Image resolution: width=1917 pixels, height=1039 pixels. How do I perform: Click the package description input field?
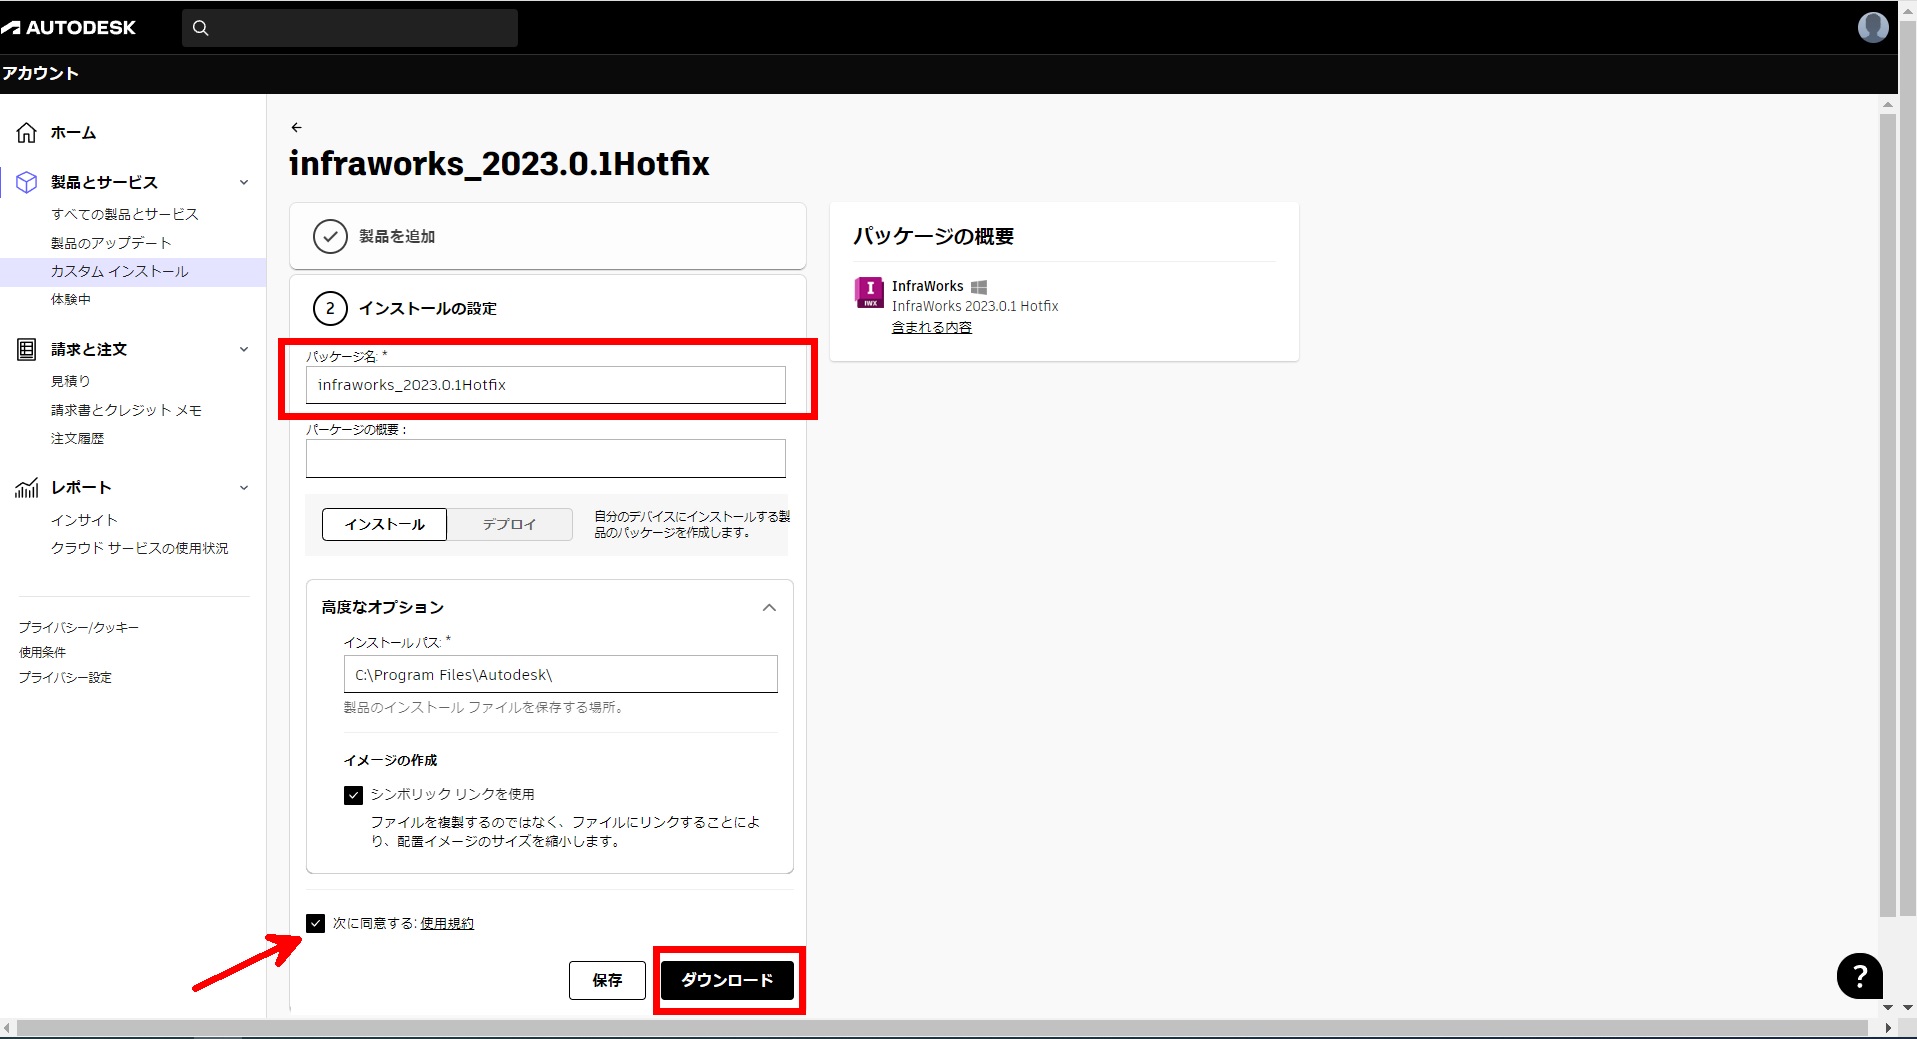point(545,458)
